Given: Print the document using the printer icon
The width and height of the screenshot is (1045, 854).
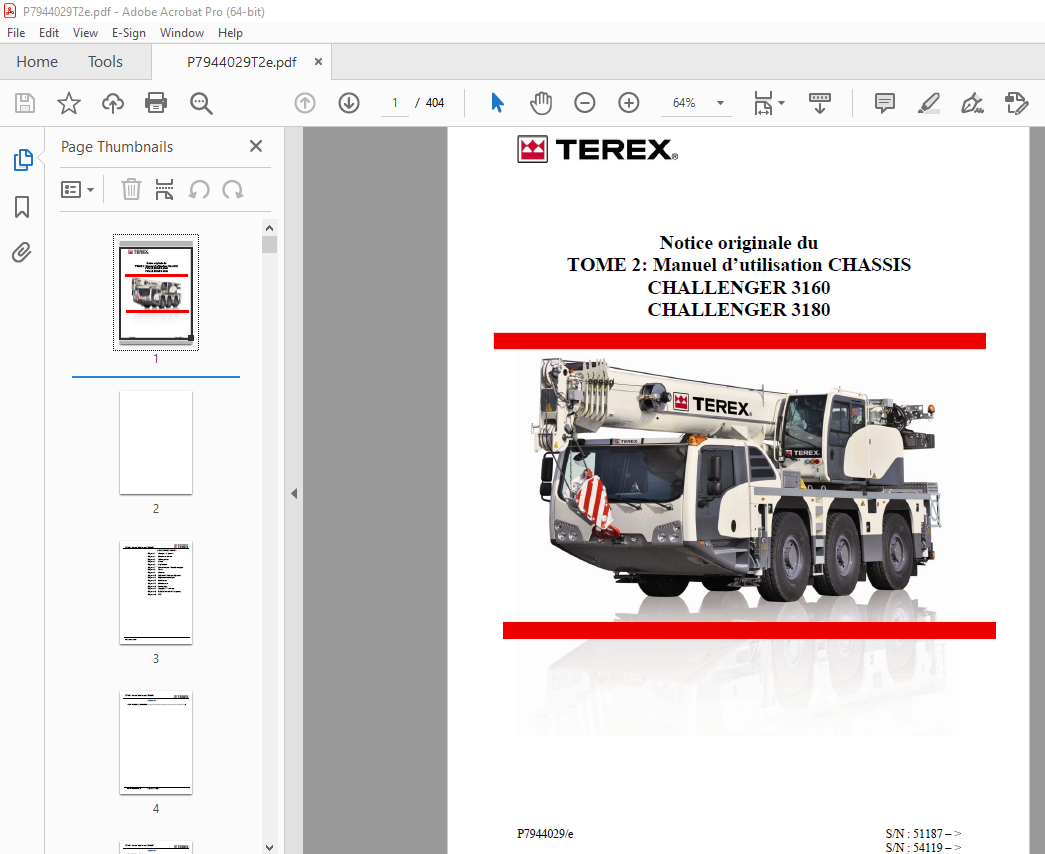Looking at the screenshot, I should (156, 103).
